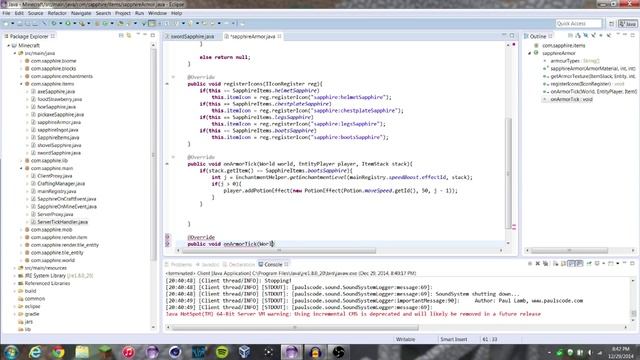640x360 pixels.
Task: Open the Navigate menu
Action: point(81,13)
